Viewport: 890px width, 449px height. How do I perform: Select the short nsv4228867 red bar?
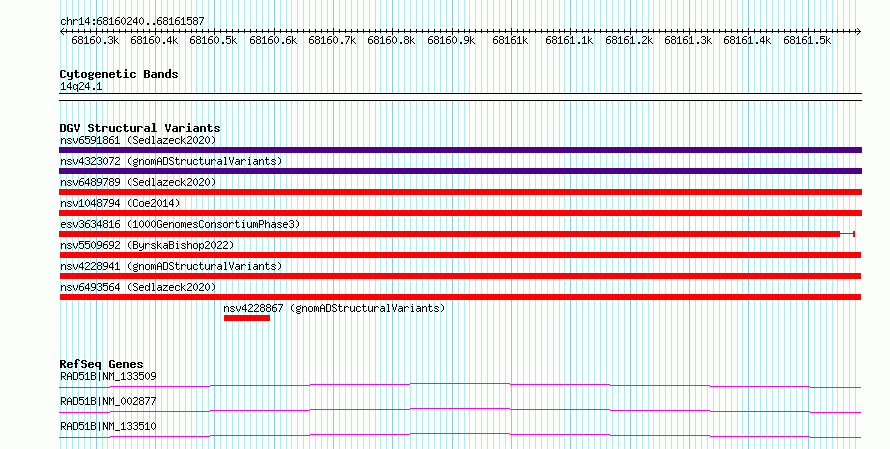coord(247,318)
